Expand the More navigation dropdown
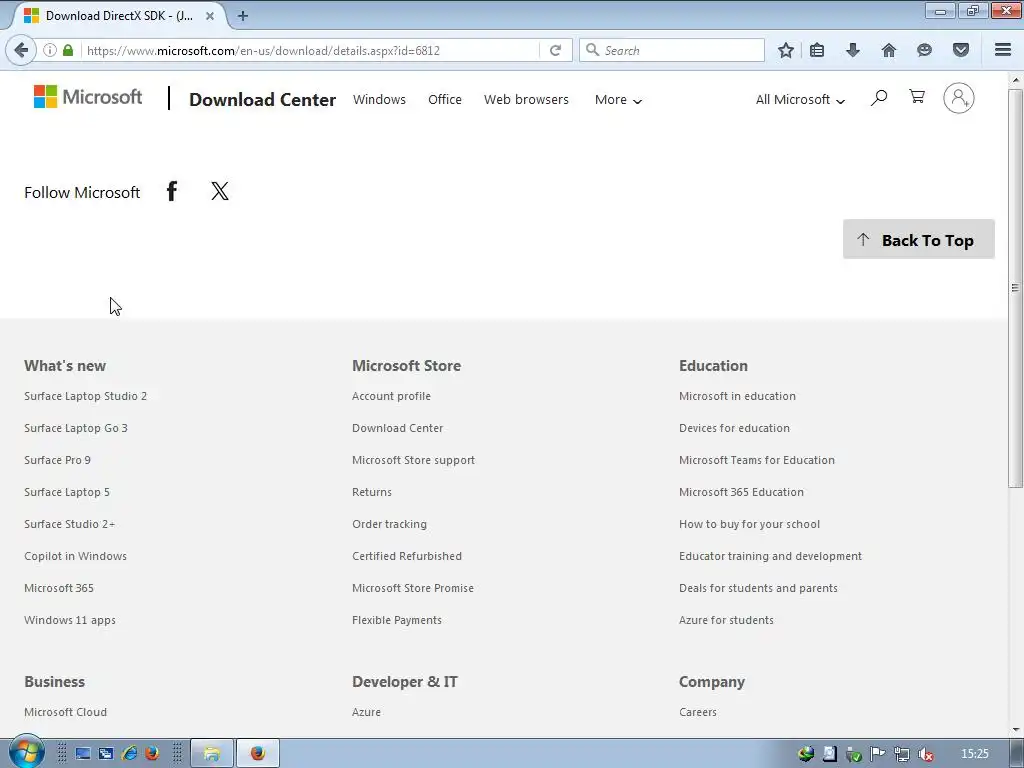This screenshot has height=768, width=1024. point(618,100)
